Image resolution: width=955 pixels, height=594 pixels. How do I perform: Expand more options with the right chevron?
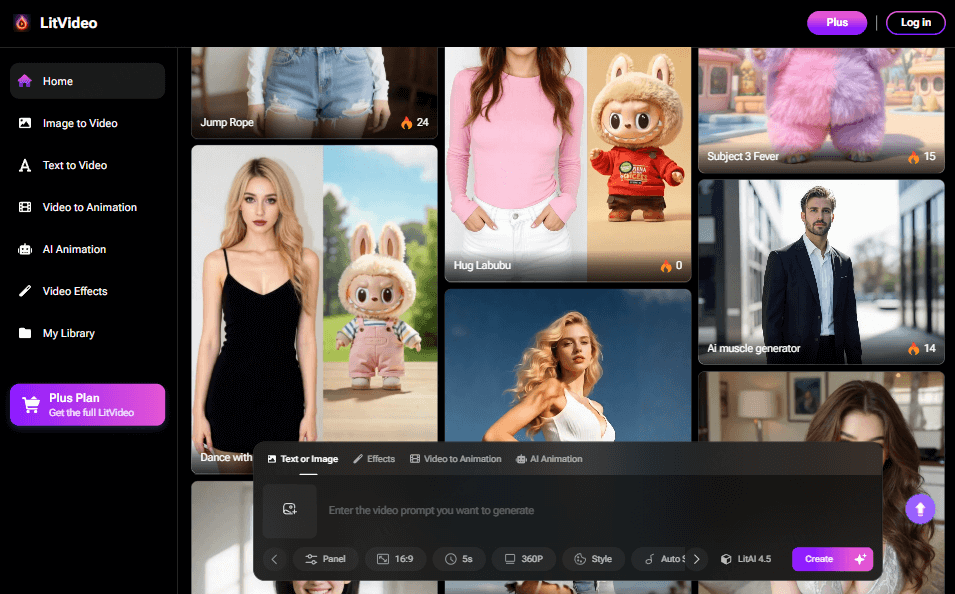[697, 559]
